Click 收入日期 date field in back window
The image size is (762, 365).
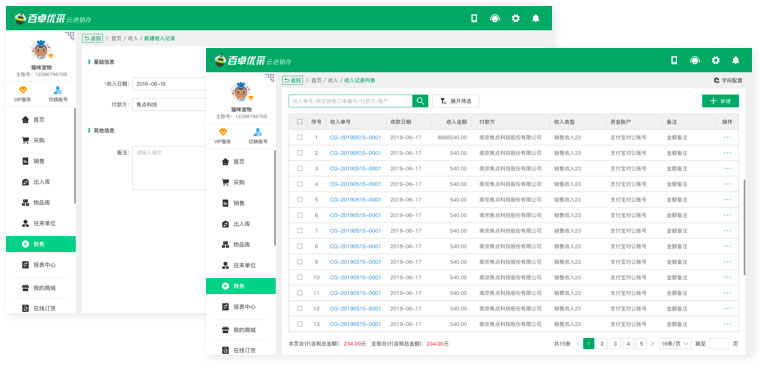(x=169, y=84)
